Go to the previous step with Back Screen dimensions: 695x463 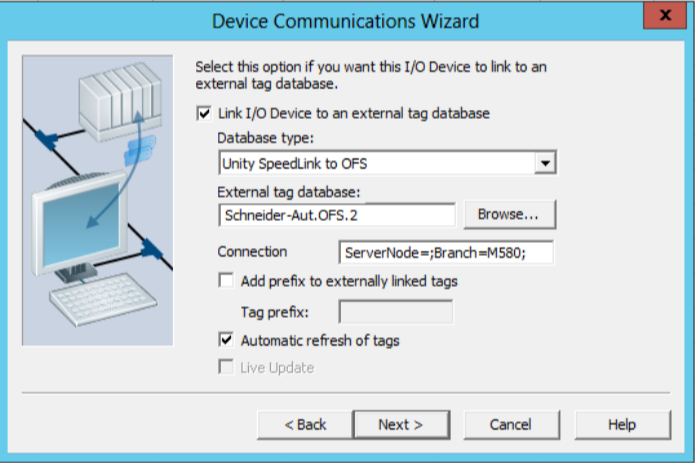tap(305, 425)
